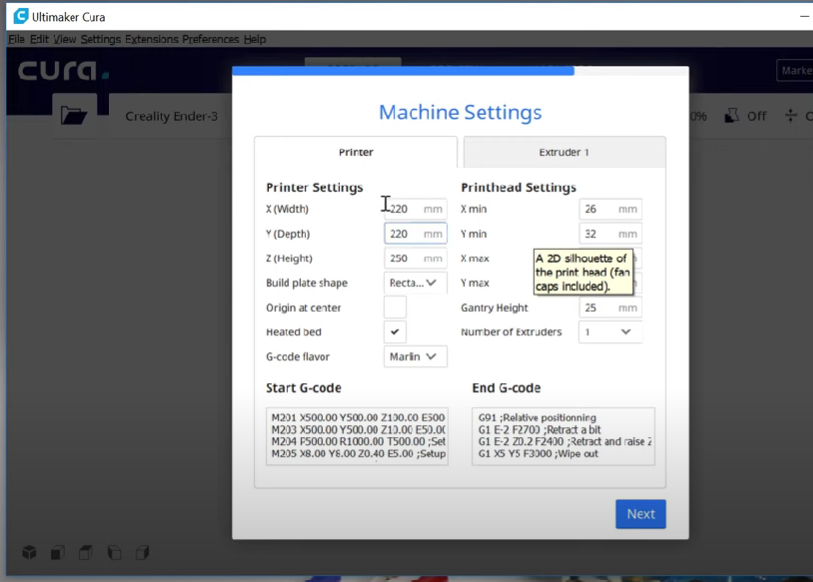The image size is (813, 582).
Task: Click the adhesion icon next to Off
Action: point(790,116)
